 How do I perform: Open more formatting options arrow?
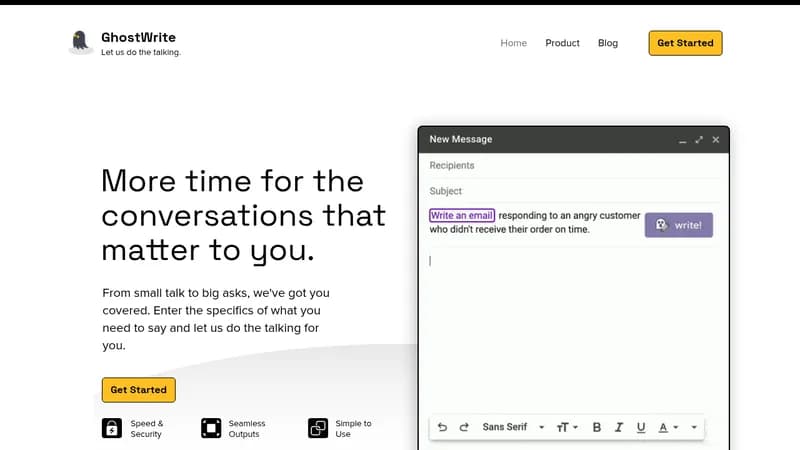pyautogui.click(x=694, y=427)
